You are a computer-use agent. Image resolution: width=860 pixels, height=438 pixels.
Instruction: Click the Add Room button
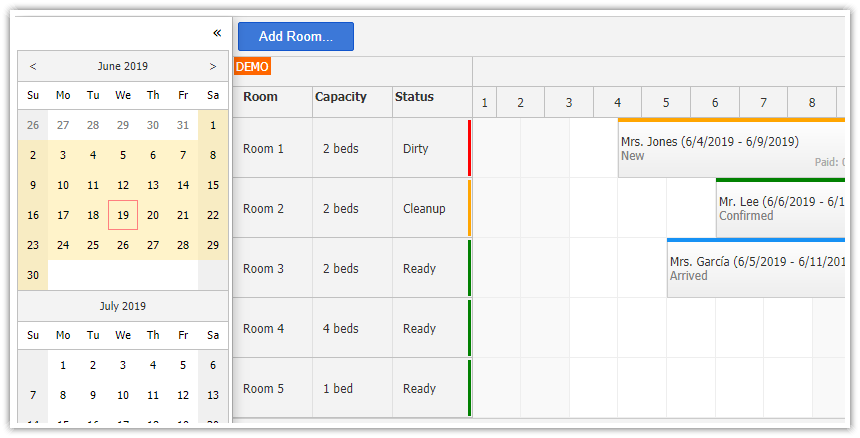296,36
